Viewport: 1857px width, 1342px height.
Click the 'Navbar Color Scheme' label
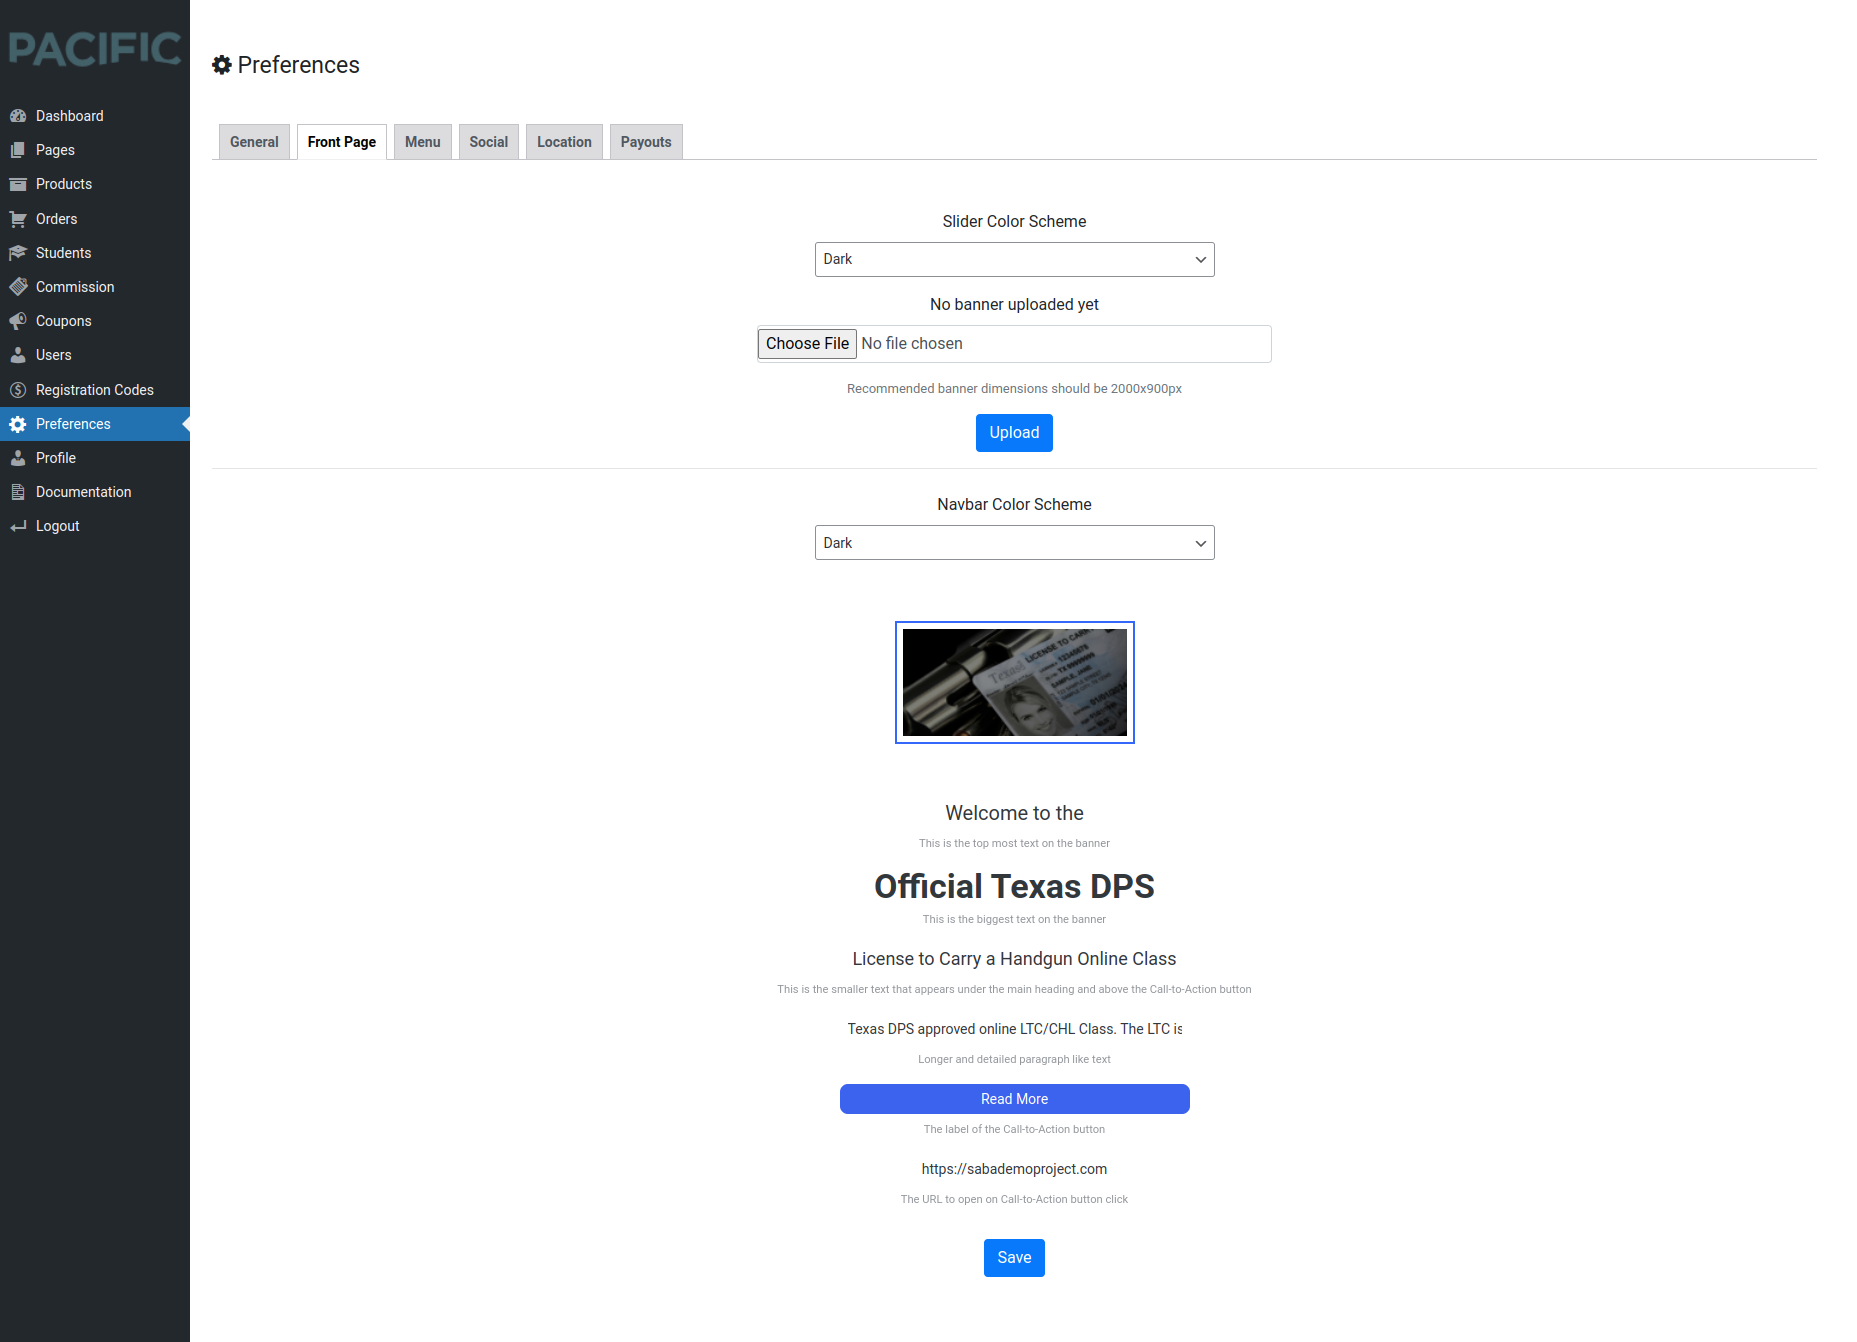click(x=1014, y=505)
